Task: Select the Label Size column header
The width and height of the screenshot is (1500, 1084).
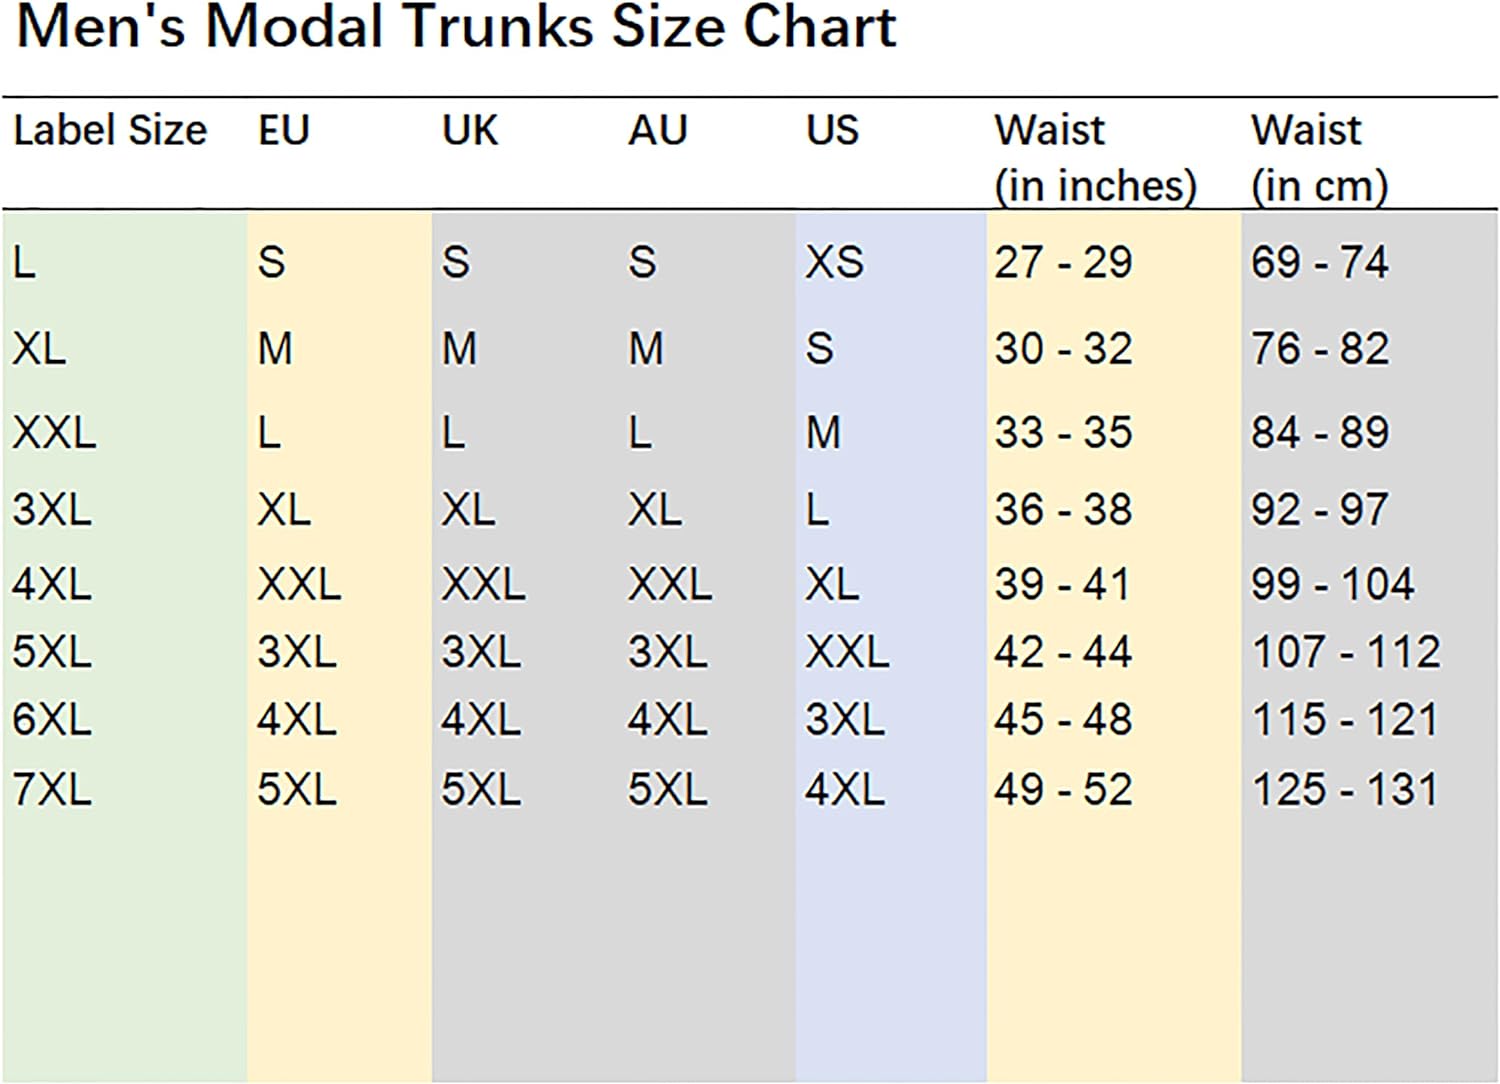Action: coord(110,131)
